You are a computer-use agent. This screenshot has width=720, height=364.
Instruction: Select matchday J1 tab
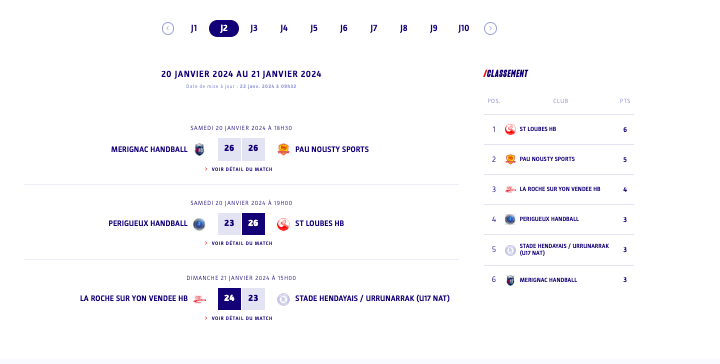[194, 28]
